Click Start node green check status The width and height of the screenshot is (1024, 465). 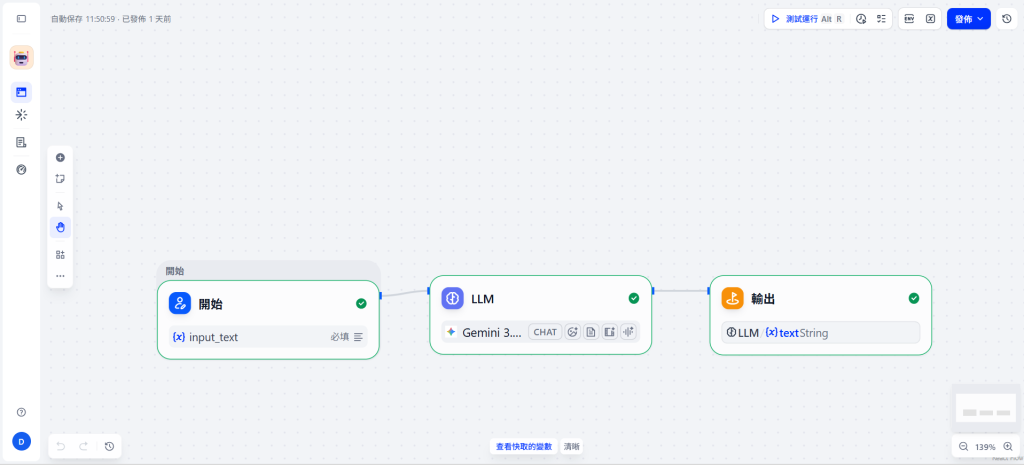pos(361,303)
